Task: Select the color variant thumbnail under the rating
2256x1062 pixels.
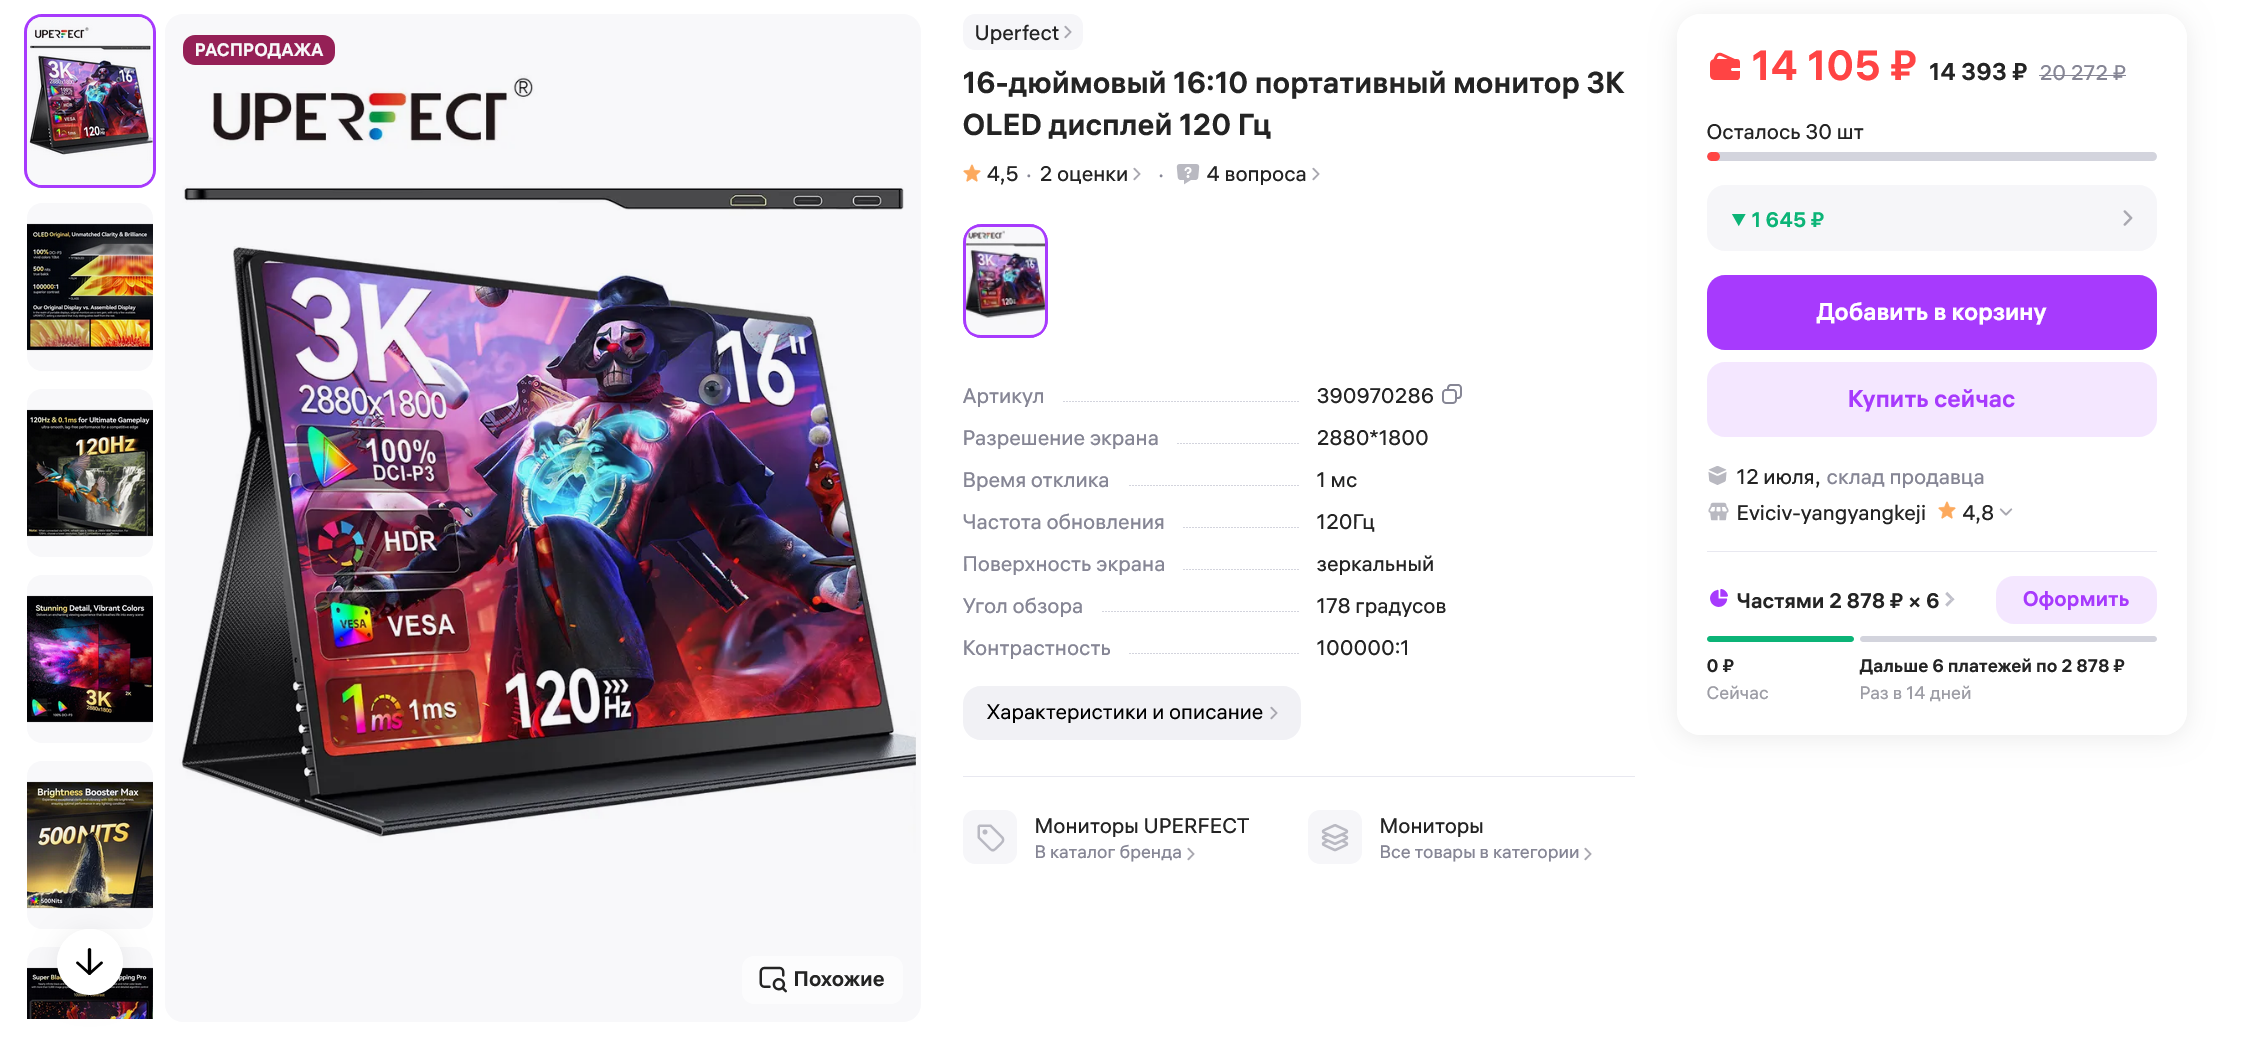Action: pos(1005,281)
